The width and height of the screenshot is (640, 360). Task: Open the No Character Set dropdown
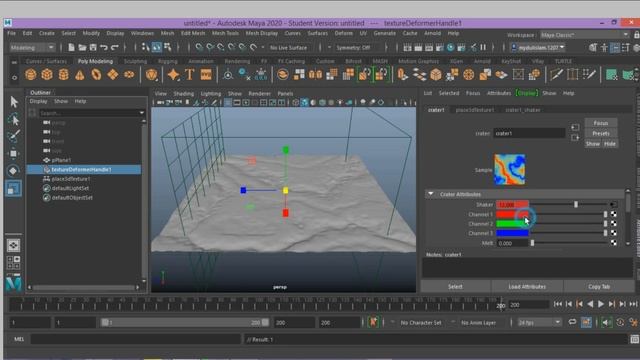420,322
